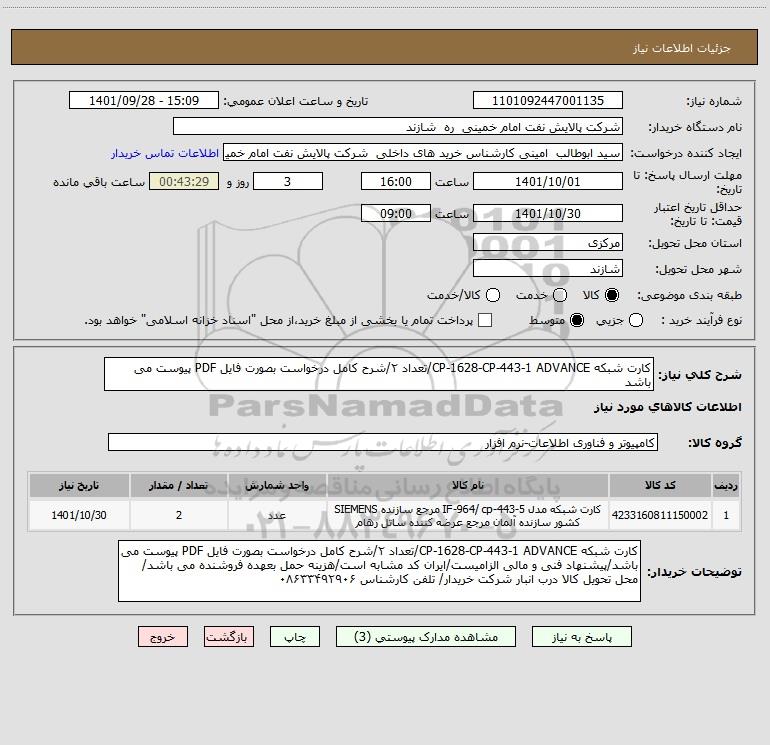Screen dimensions: 770x745
Task: Click the بازگشت back button
Action: [229, 637]
